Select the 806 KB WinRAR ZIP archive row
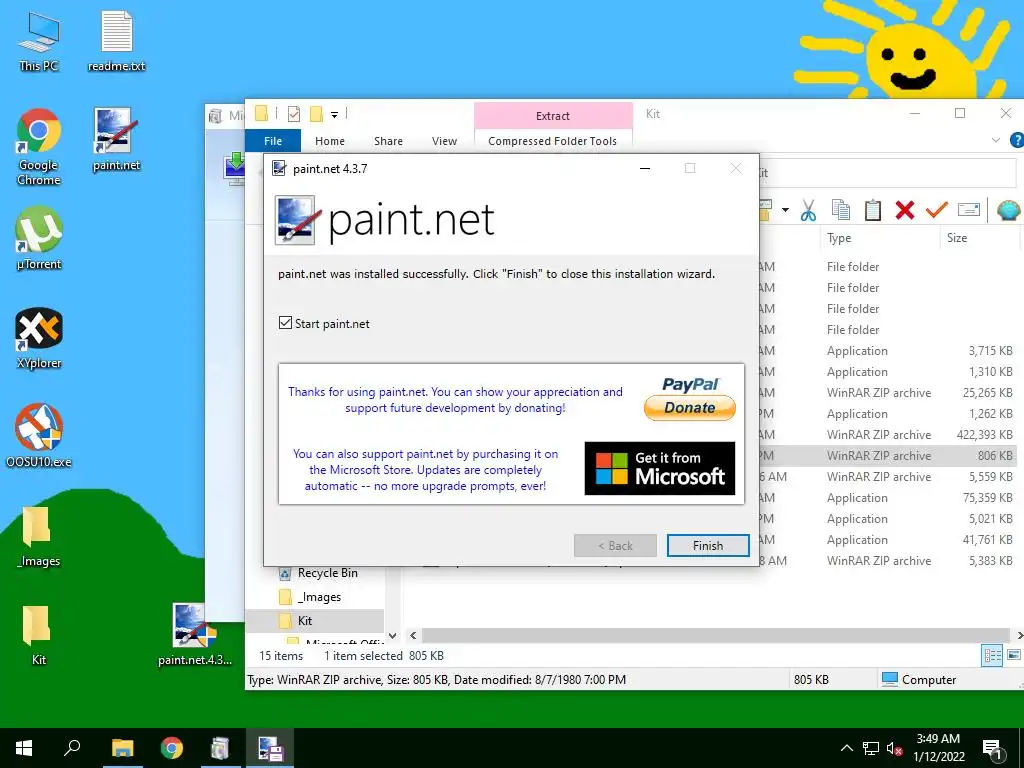This screenshot has height=768, width=1024. [888, 456]
